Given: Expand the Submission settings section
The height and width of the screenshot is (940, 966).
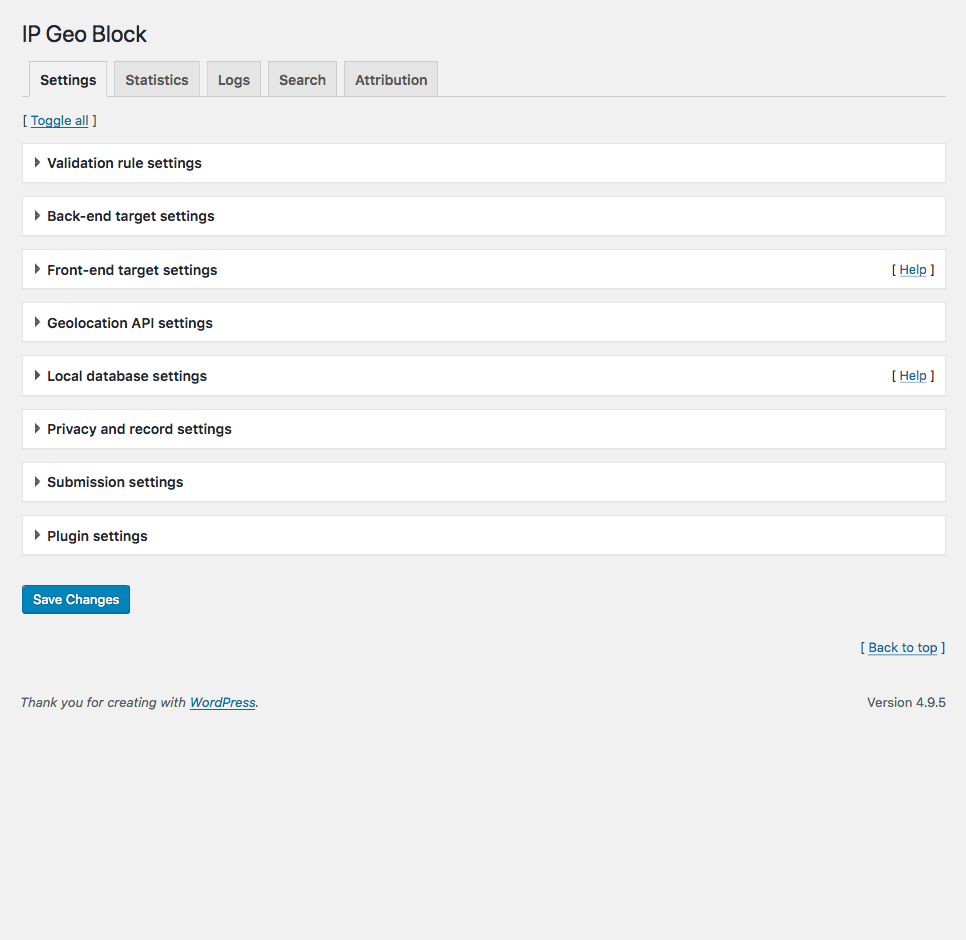Looking at the screenshot, I should coord(115,482).
